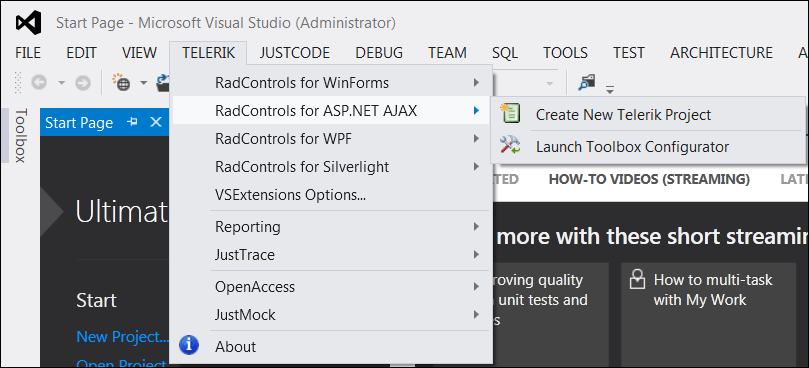
Task: Open the JUSTCODE menu
Action: pos(295,53)
